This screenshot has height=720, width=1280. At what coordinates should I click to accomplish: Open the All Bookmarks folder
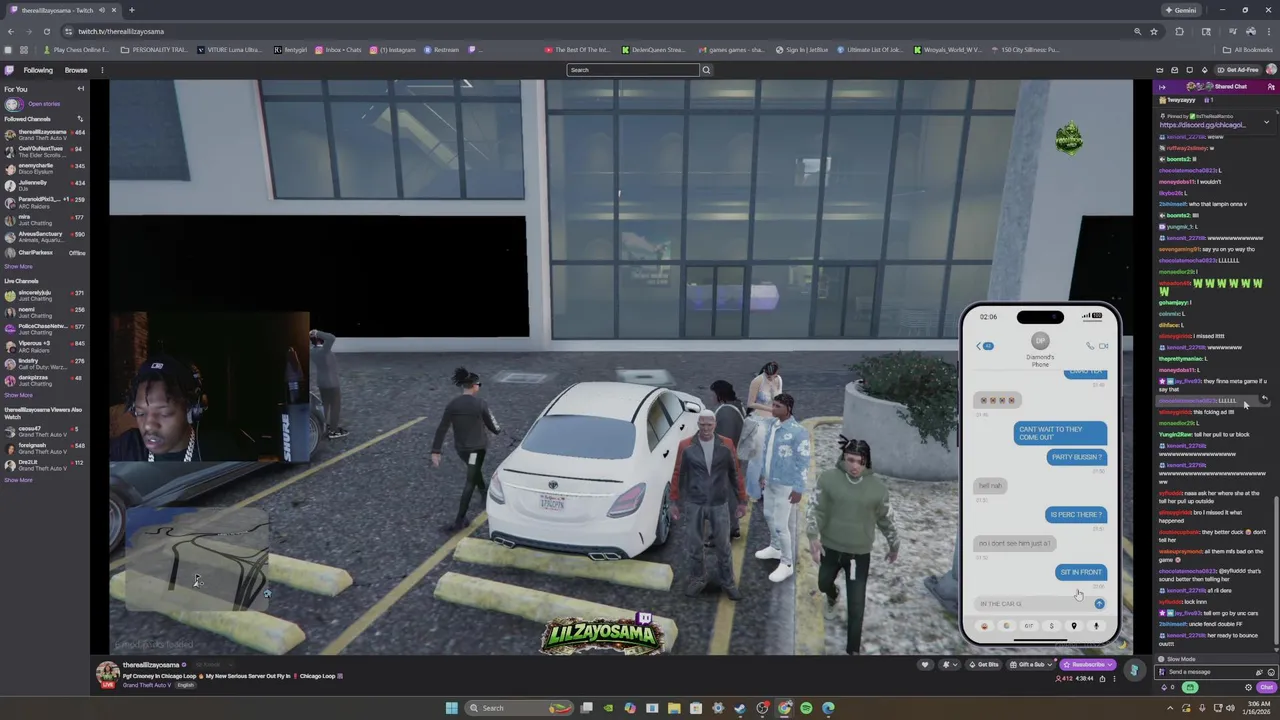[1248, 50]
